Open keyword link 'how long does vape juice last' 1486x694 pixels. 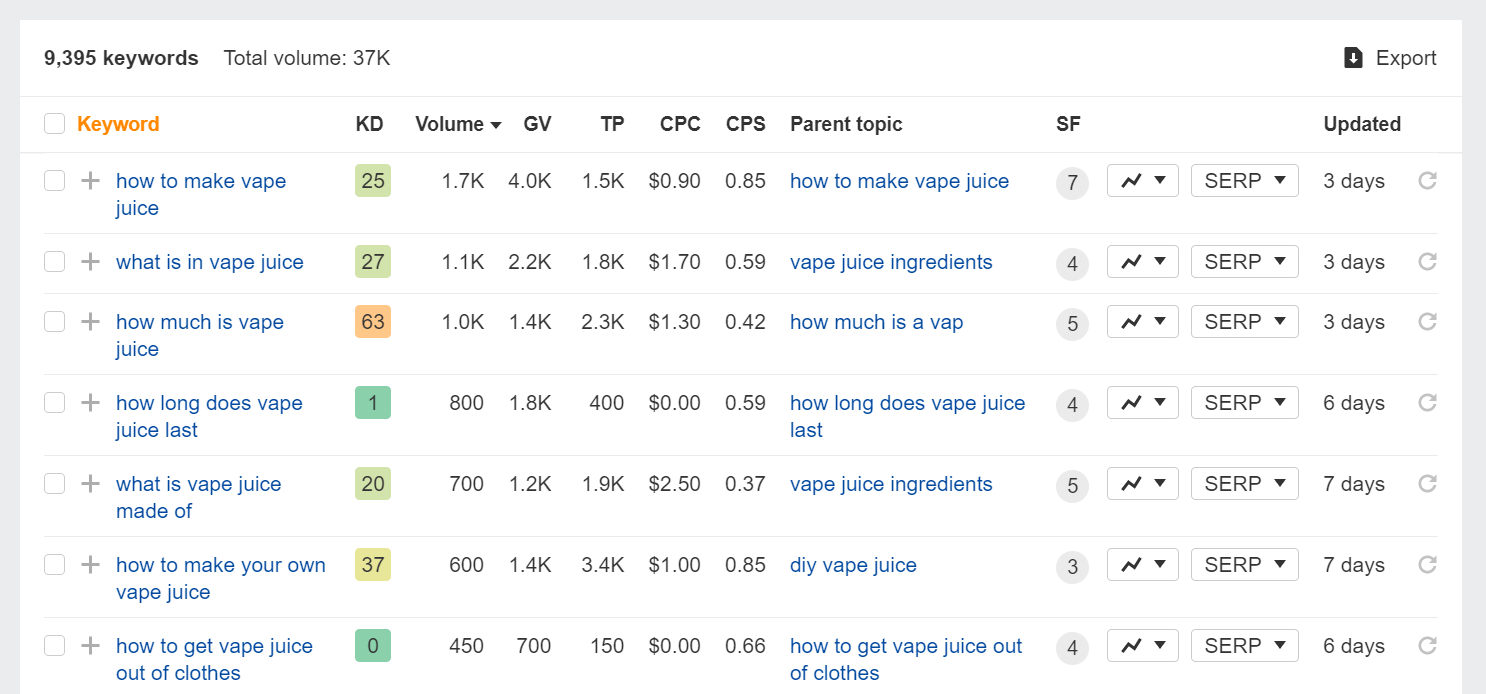pyautogui.click(x=209, y=416)
